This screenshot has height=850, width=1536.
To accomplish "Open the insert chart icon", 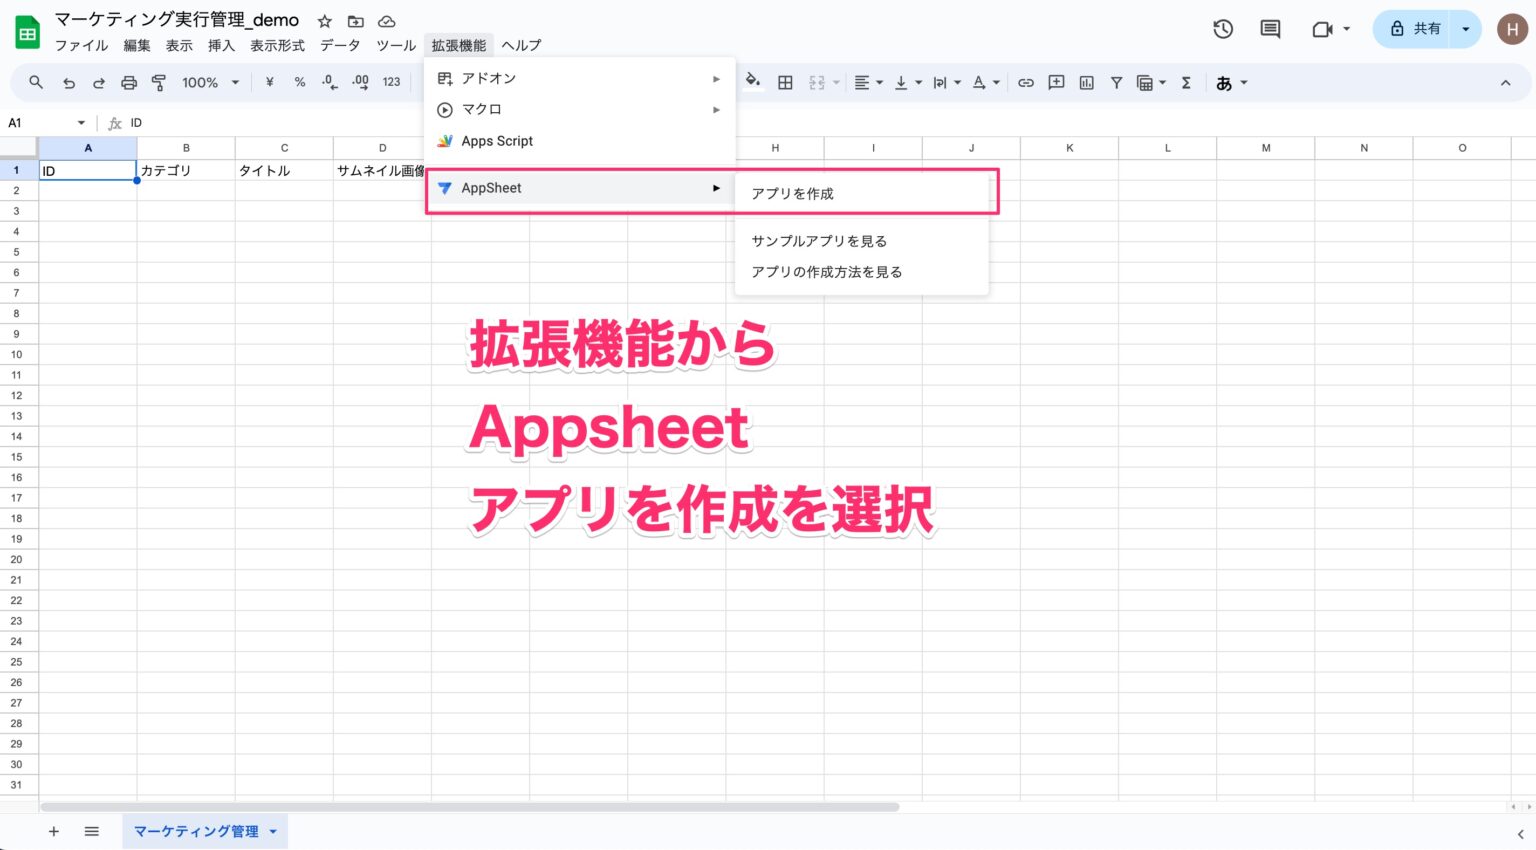I will coord(1086,82).
